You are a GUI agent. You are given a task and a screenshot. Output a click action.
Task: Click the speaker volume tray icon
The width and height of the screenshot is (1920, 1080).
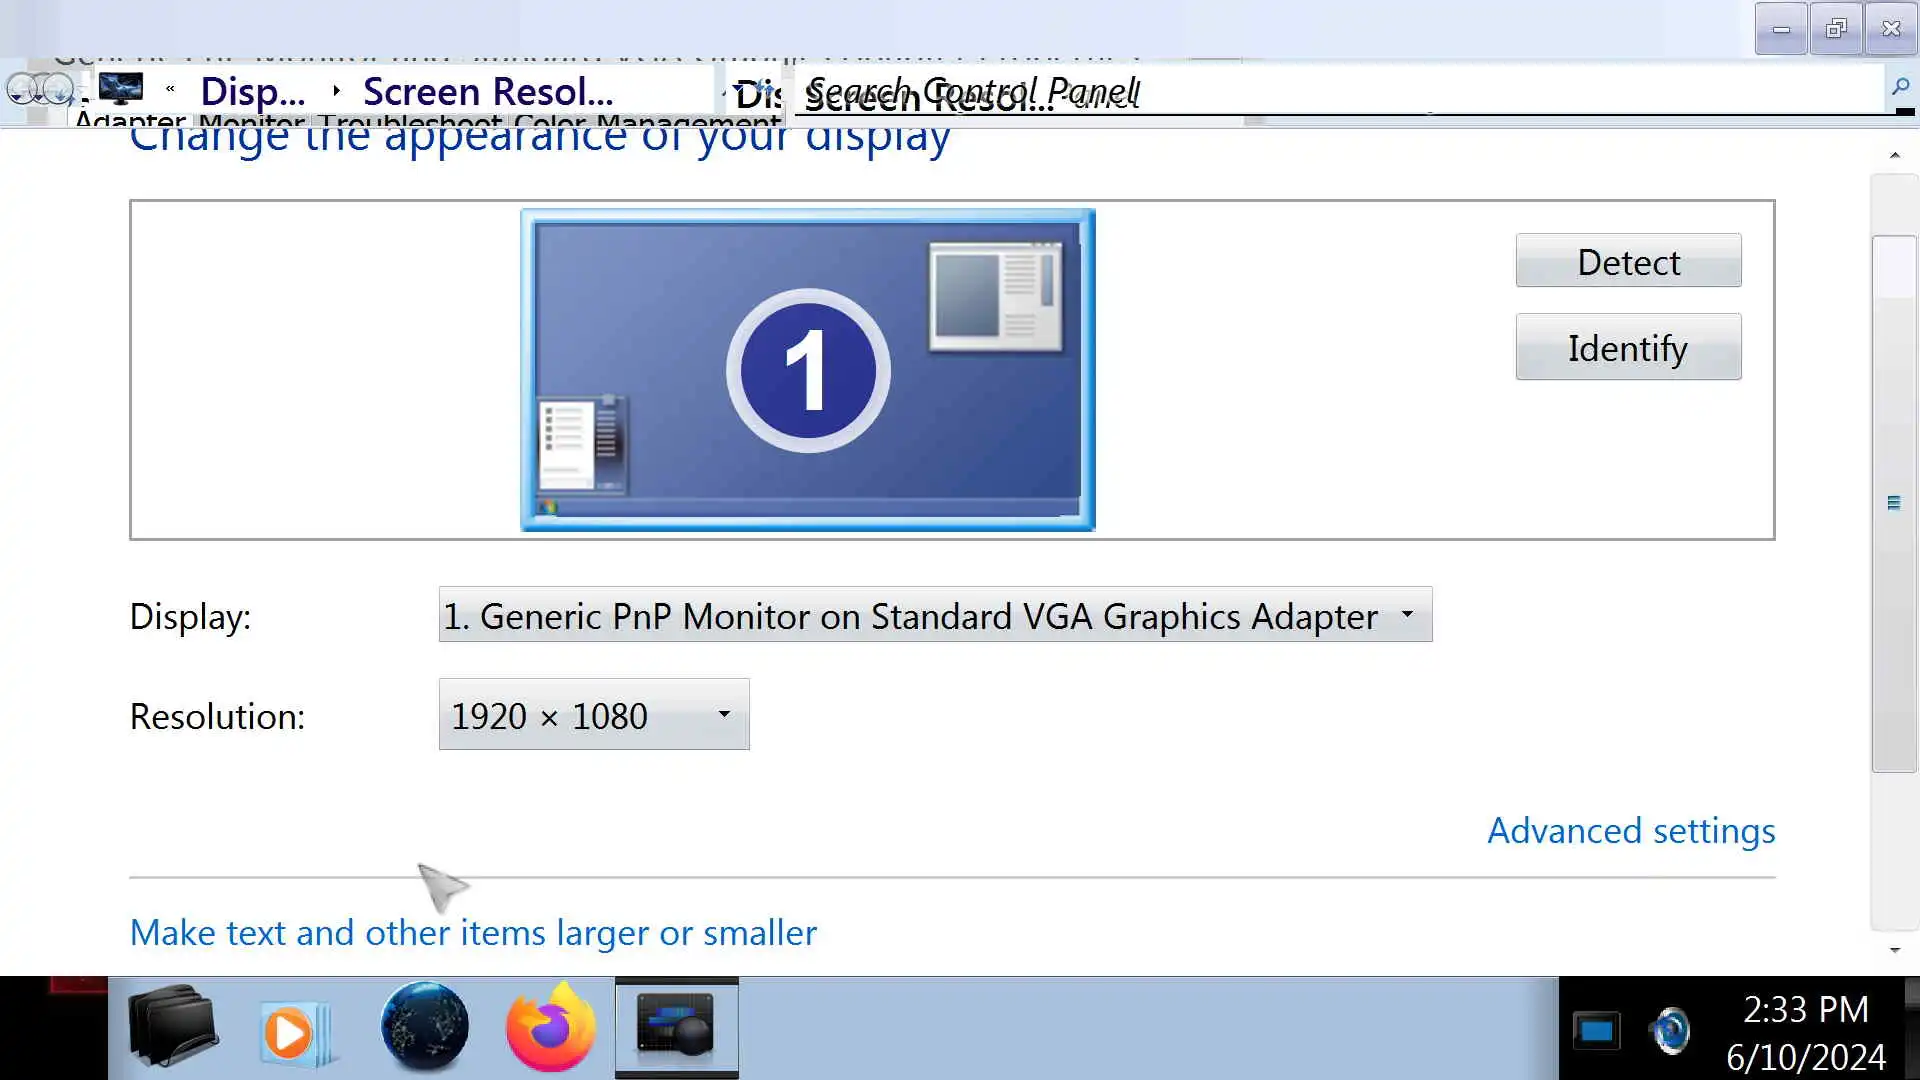1671,1031
